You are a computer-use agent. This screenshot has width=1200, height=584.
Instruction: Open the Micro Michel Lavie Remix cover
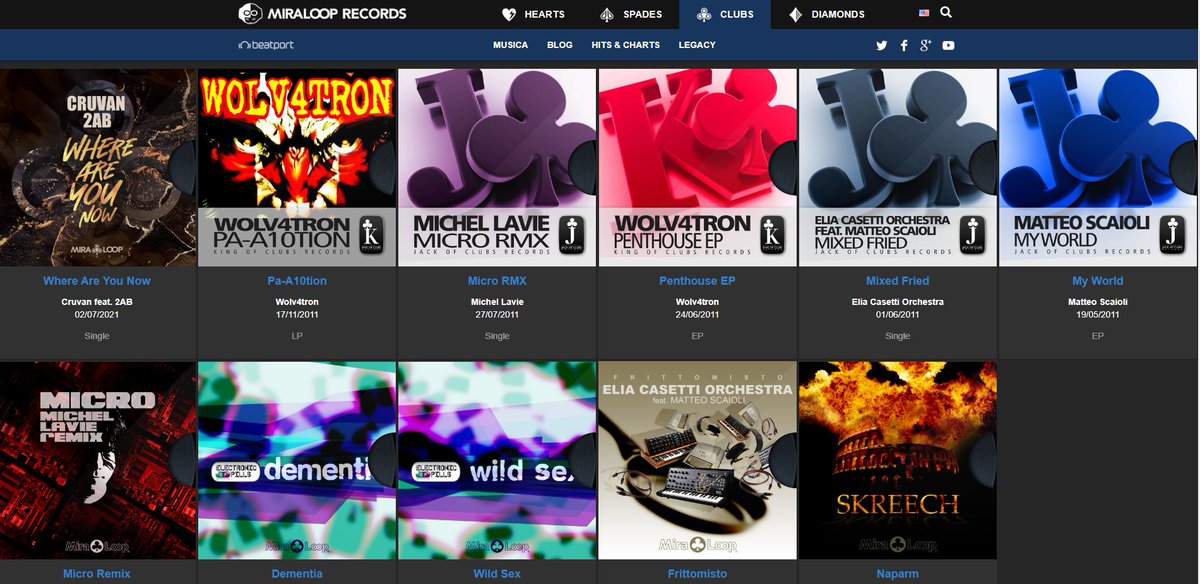point(98,460)
